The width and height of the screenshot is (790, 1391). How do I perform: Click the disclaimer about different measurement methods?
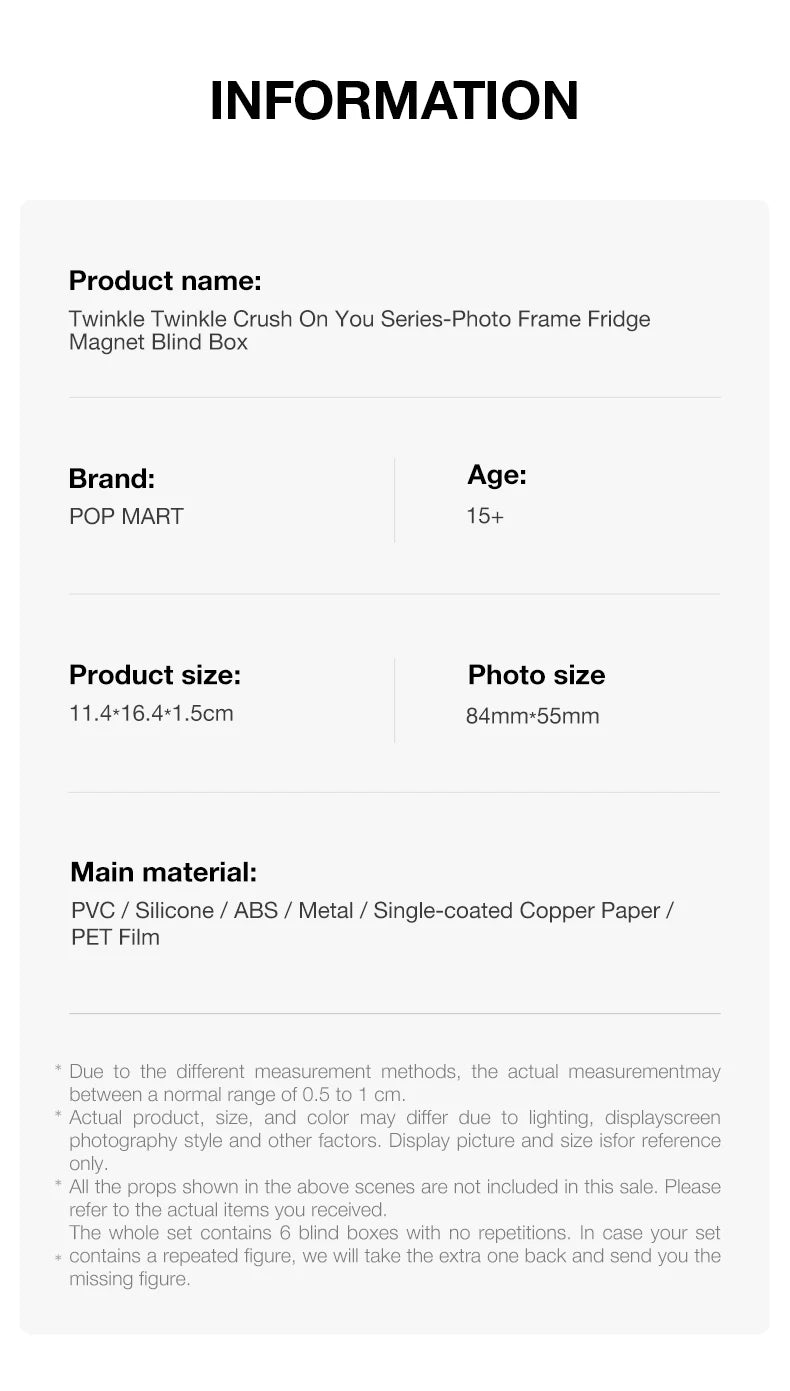click(394, 1083)
